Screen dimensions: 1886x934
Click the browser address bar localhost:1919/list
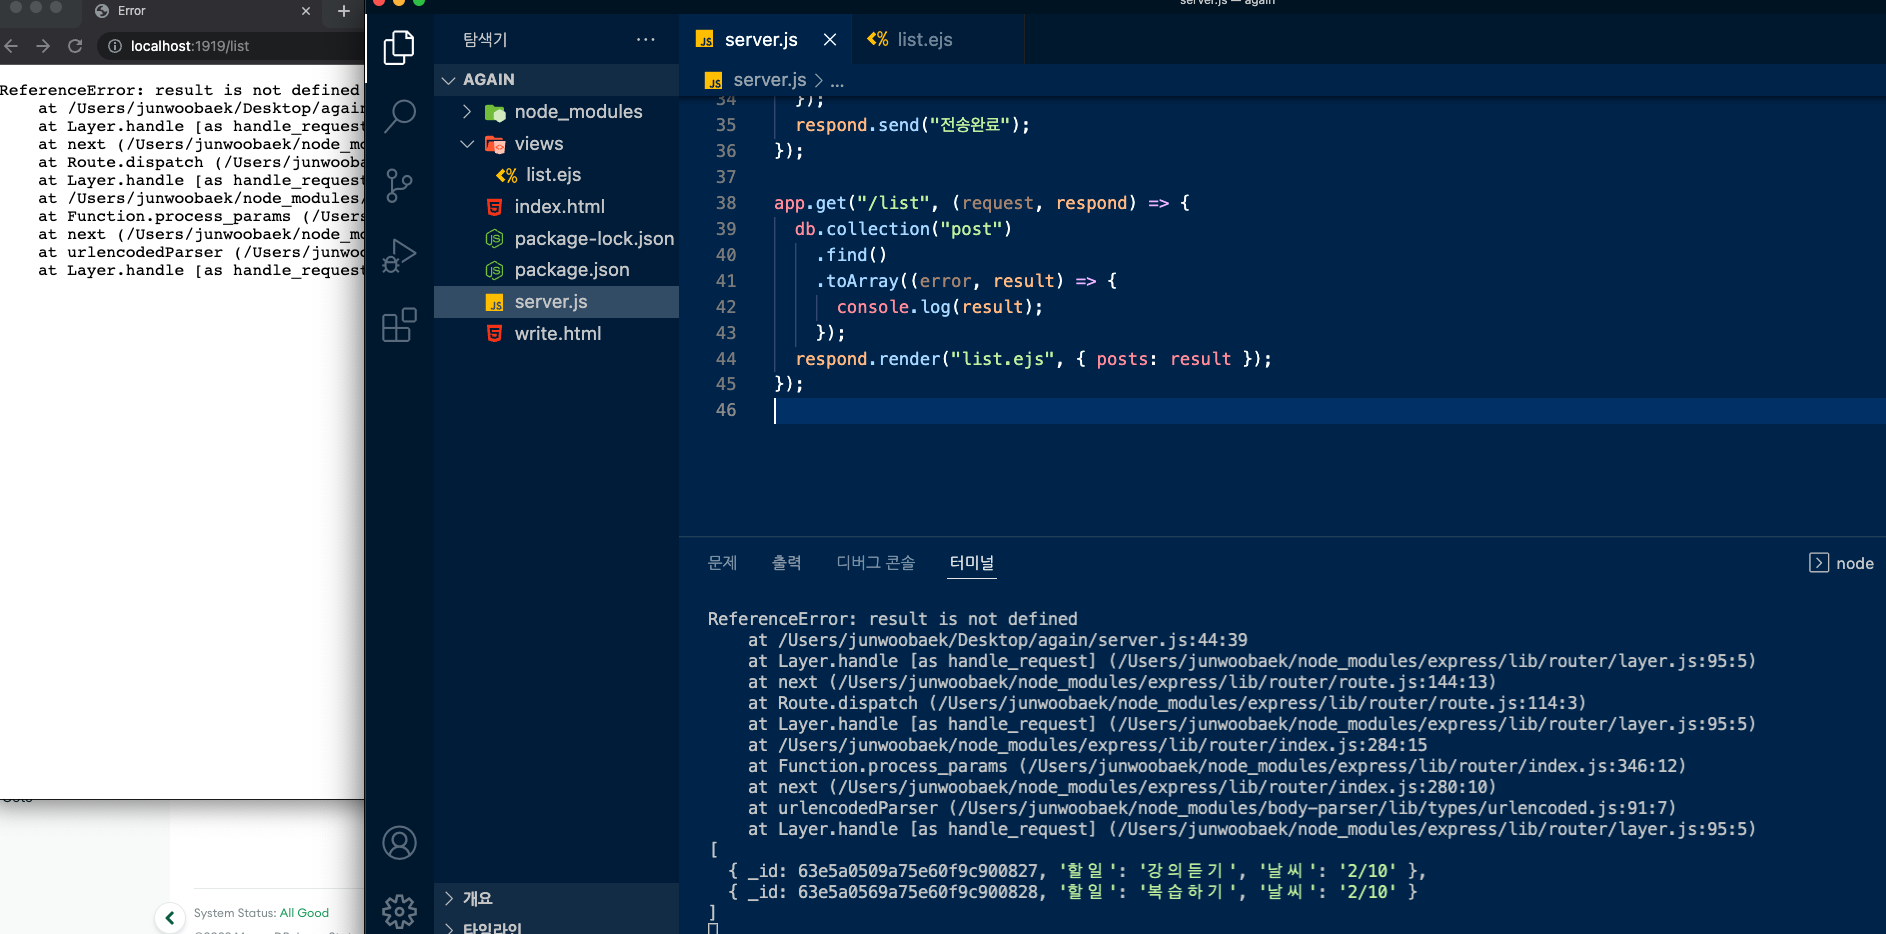click(190, 46)
